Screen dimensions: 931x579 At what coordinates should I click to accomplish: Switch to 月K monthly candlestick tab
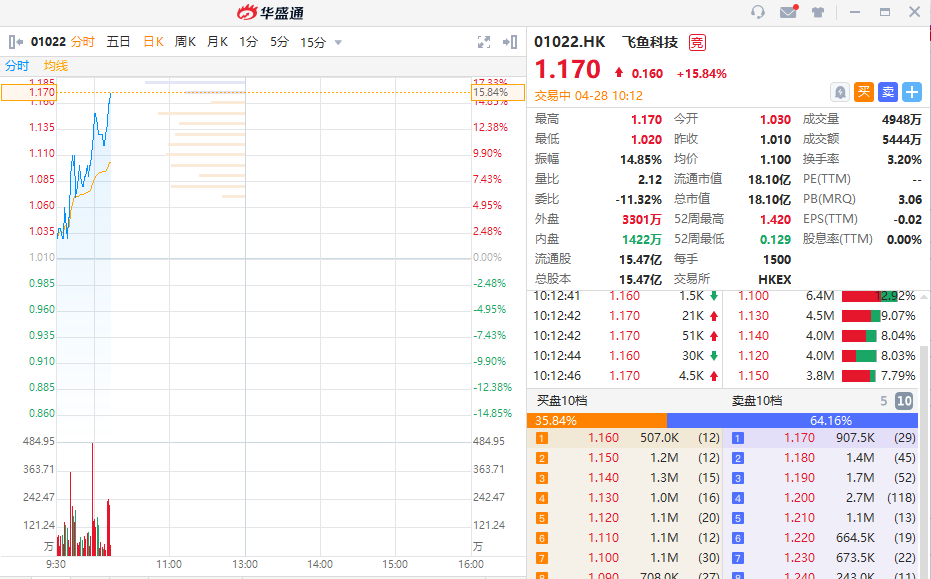pyautogui.click(x=217, y=42)
